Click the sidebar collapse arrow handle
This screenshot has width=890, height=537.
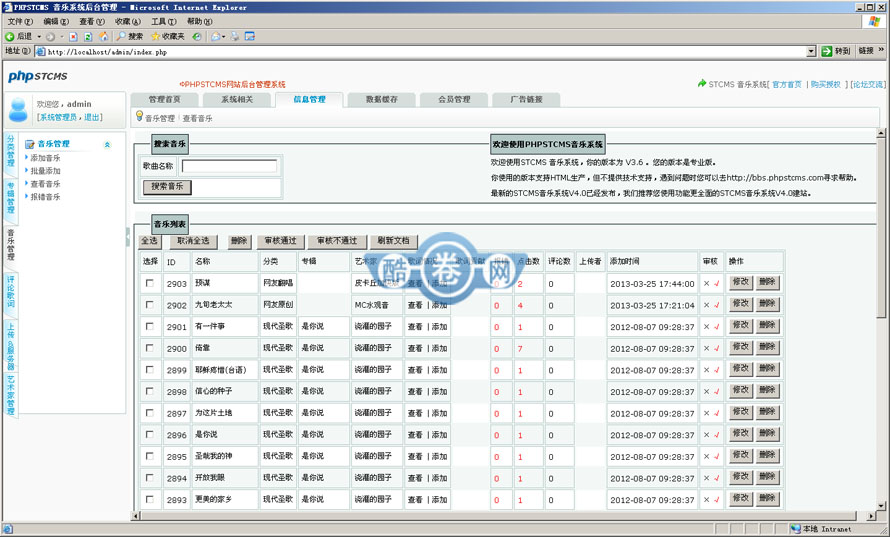tap(128, 236)
